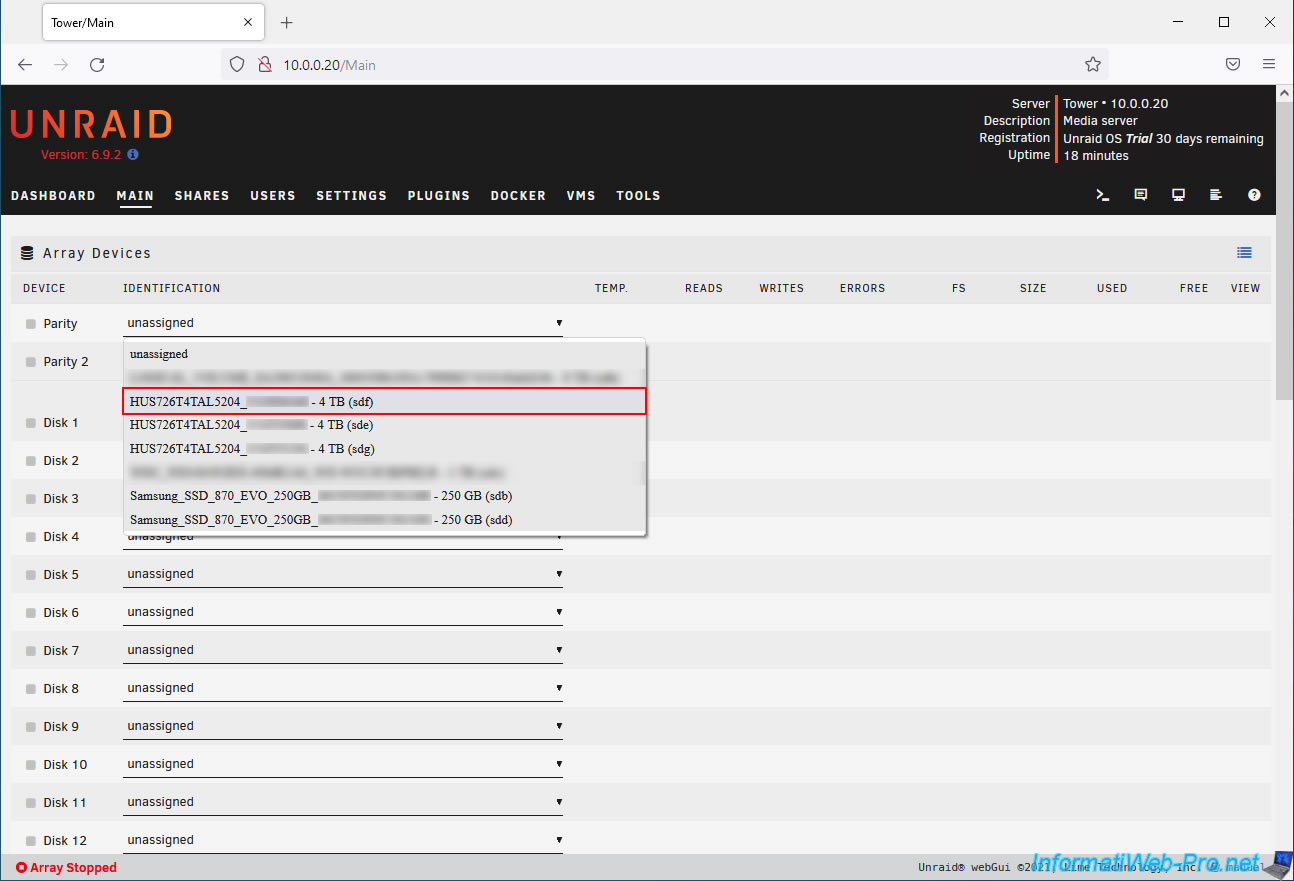
Task: Click the help question mark icon
Action: coord(1254,195)
